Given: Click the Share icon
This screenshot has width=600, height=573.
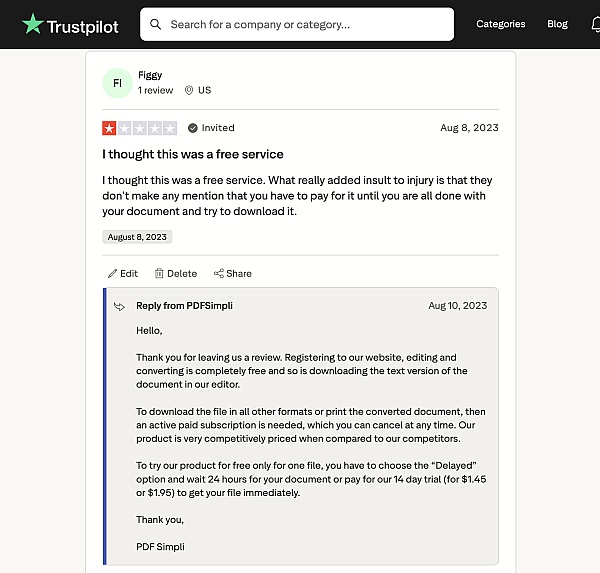Looking at the screenshot, I should (x=218, y=274).
